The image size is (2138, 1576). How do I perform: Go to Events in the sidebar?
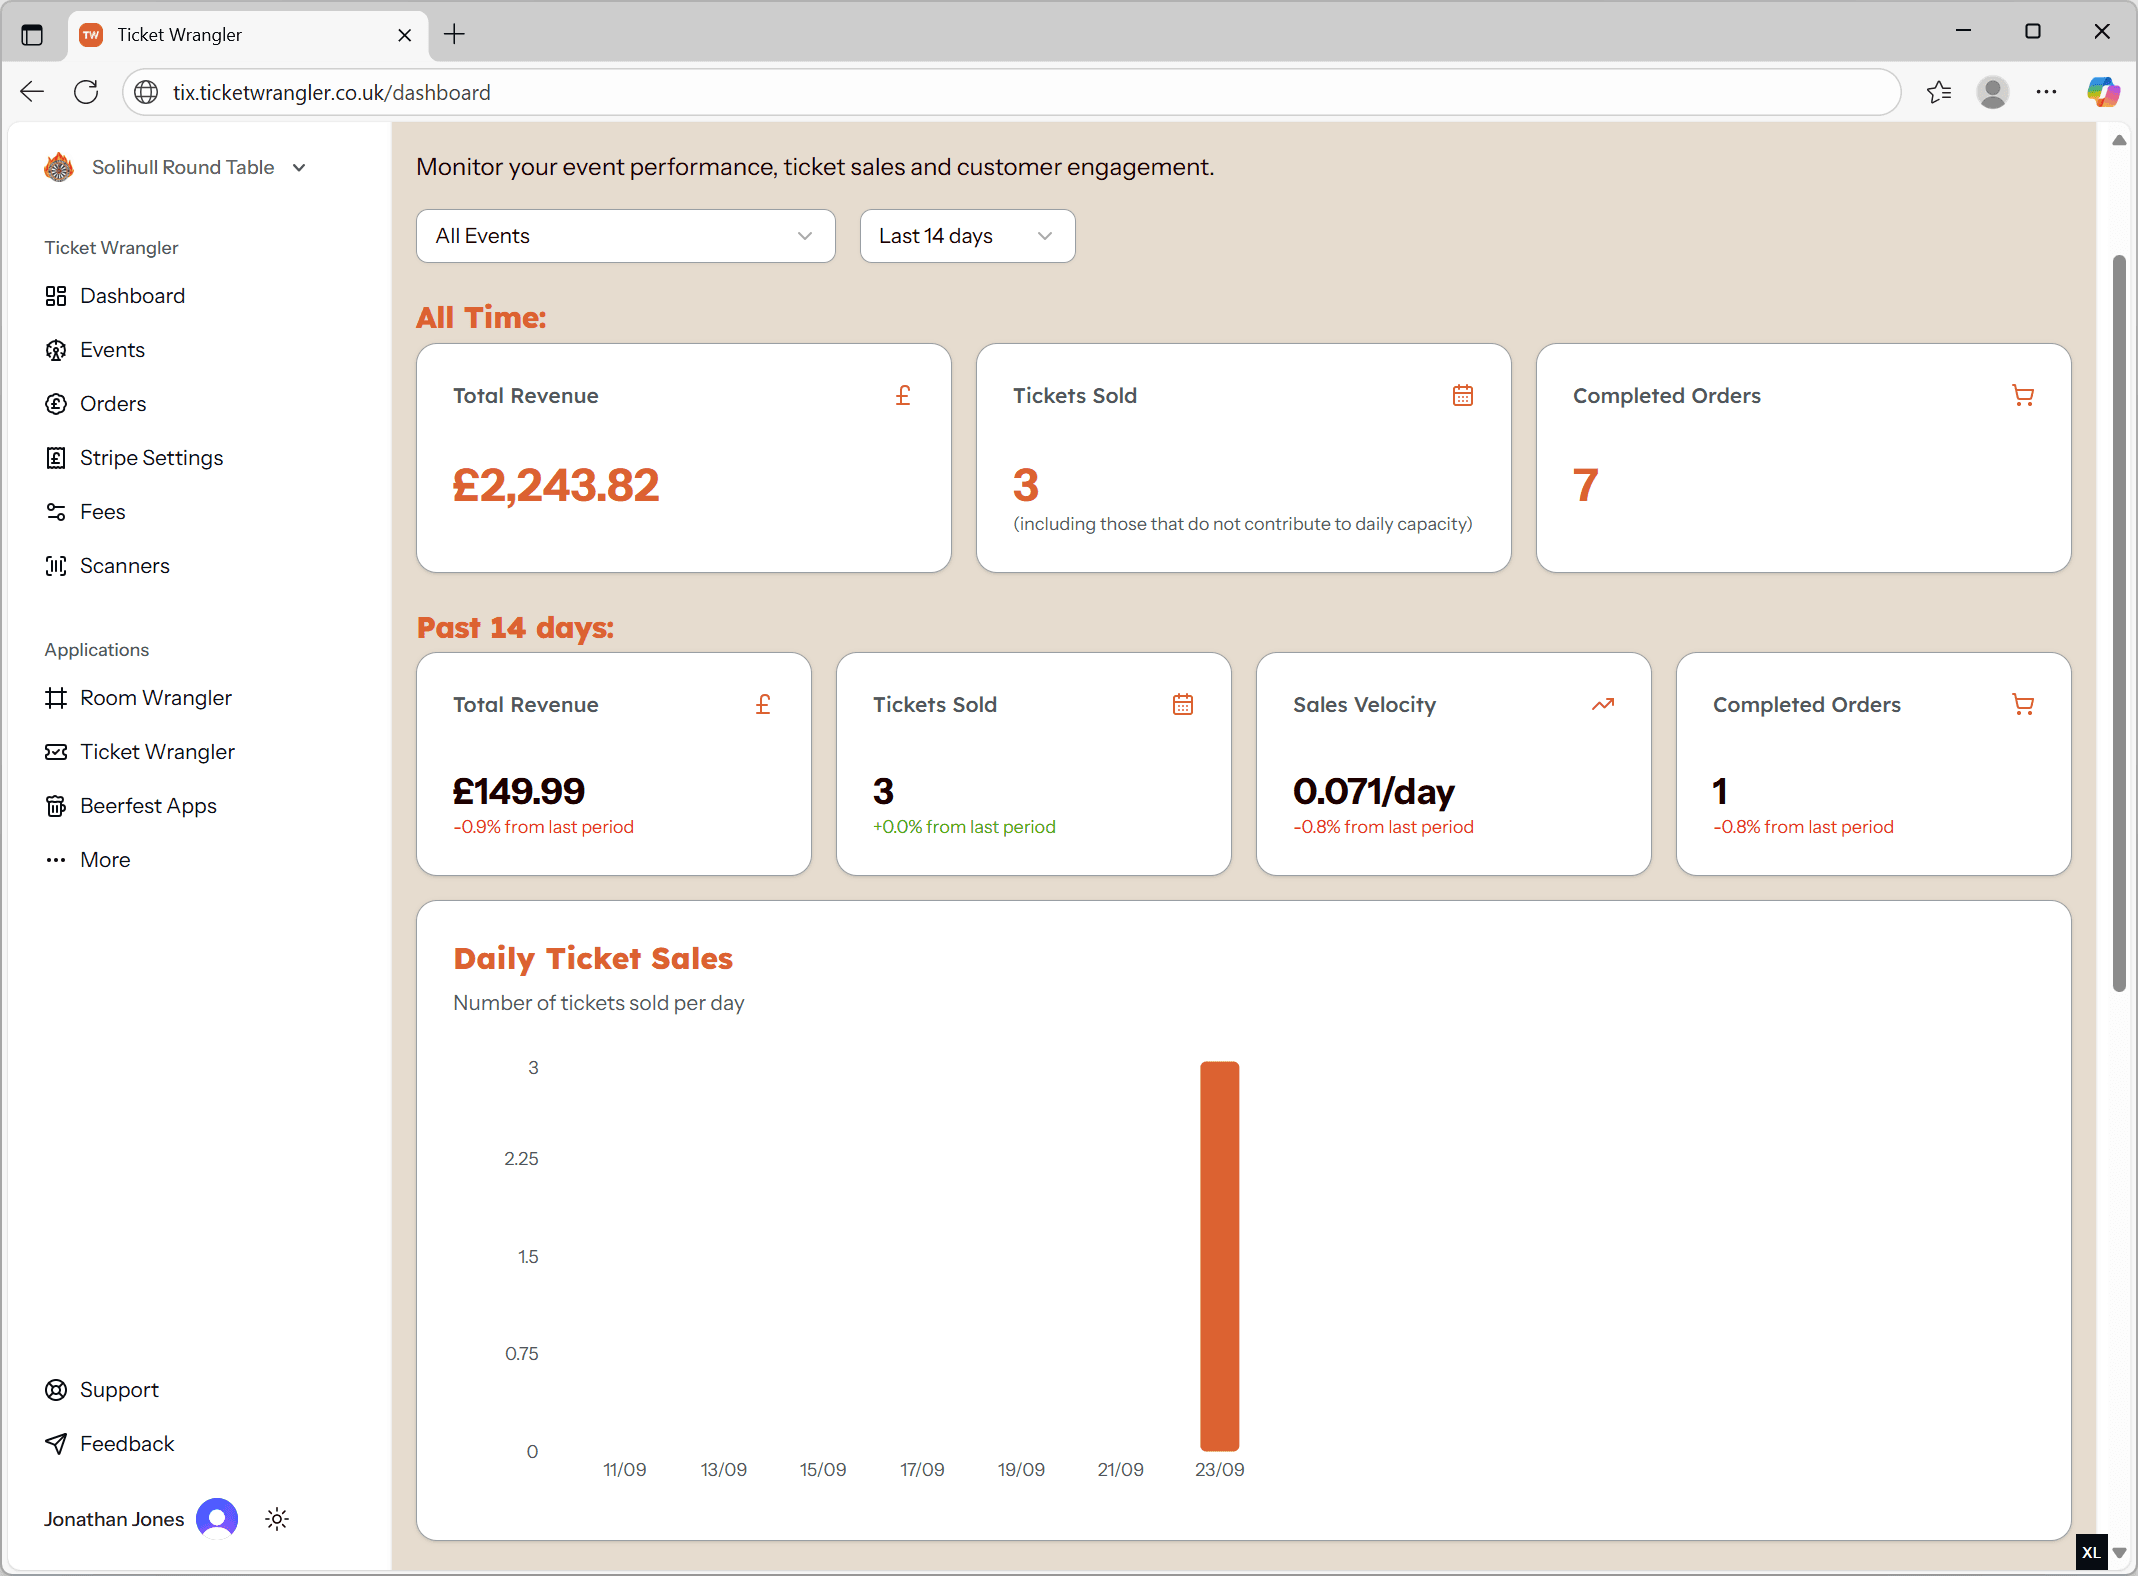112,350
